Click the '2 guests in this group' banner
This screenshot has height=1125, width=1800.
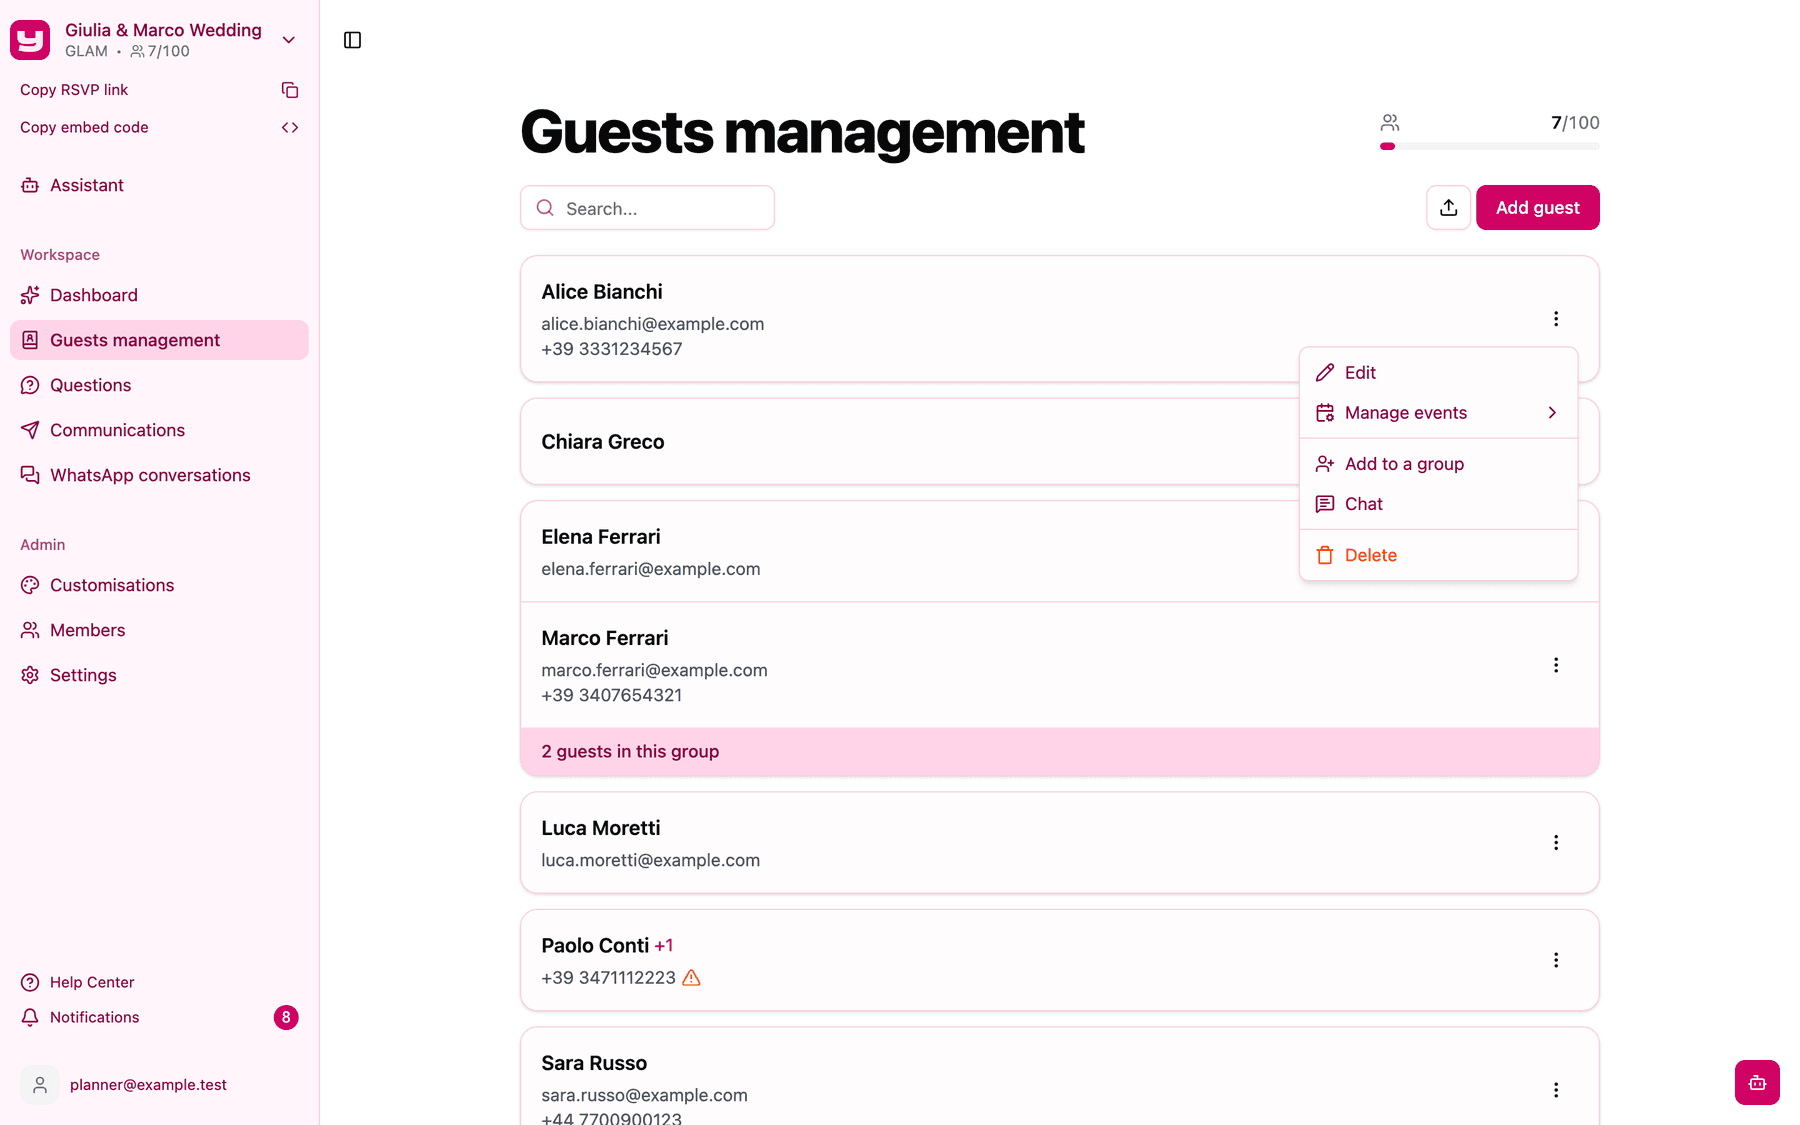click(x=1060, y=751)
